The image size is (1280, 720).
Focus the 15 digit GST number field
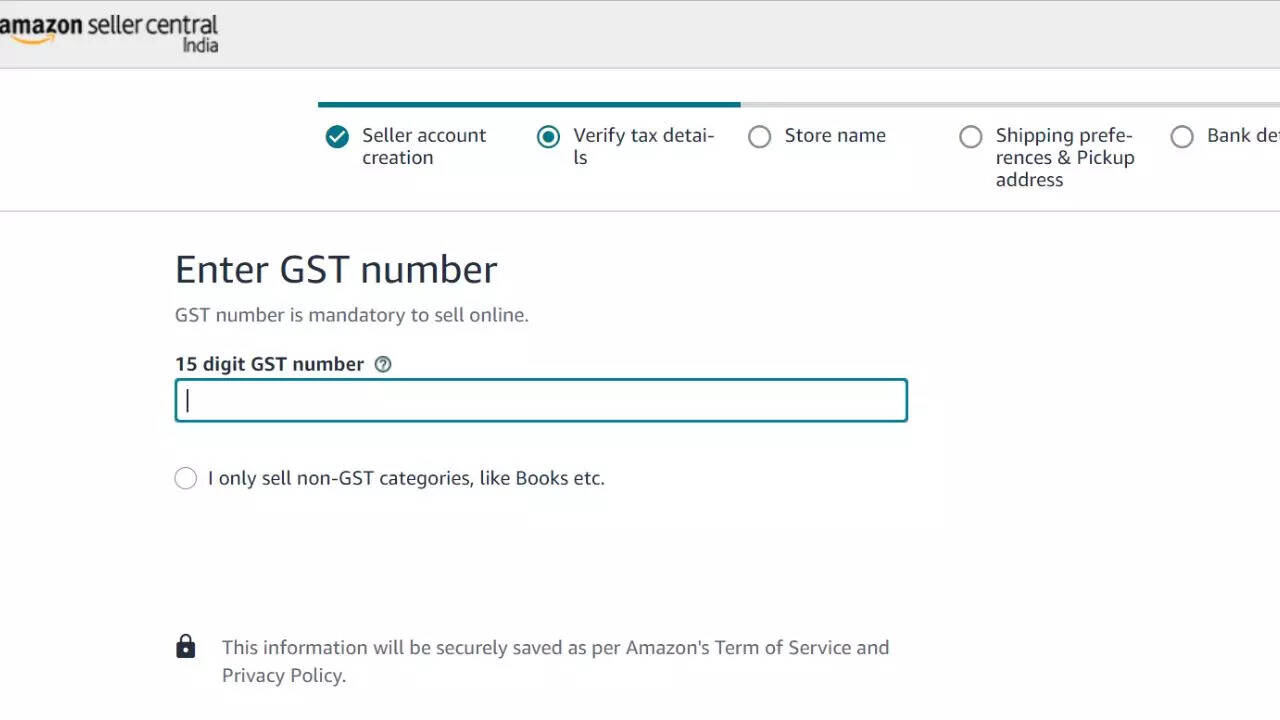coord(541,400)
